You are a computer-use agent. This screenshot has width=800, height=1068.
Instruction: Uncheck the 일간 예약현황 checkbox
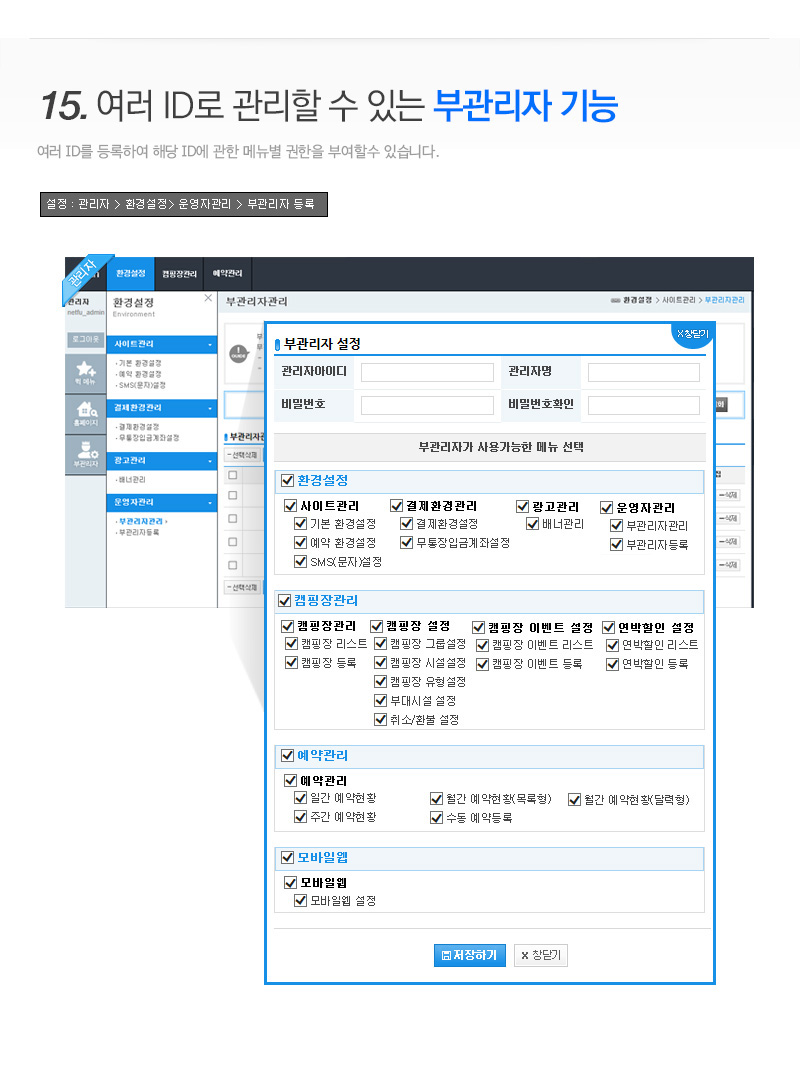(300, 798)
